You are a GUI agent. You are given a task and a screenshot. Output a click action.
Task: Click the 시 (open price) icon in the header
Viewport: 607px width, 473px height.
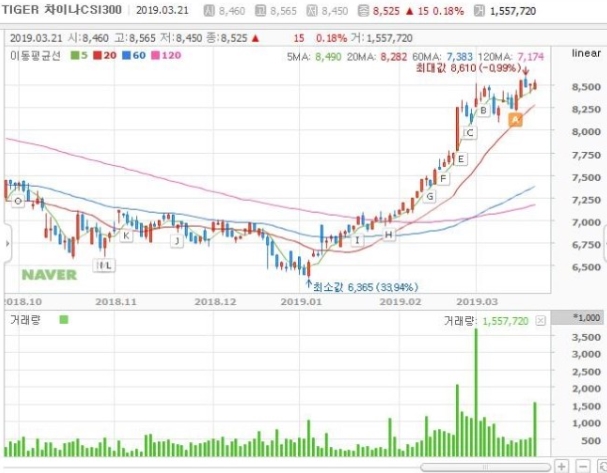(x=209, y=11)
